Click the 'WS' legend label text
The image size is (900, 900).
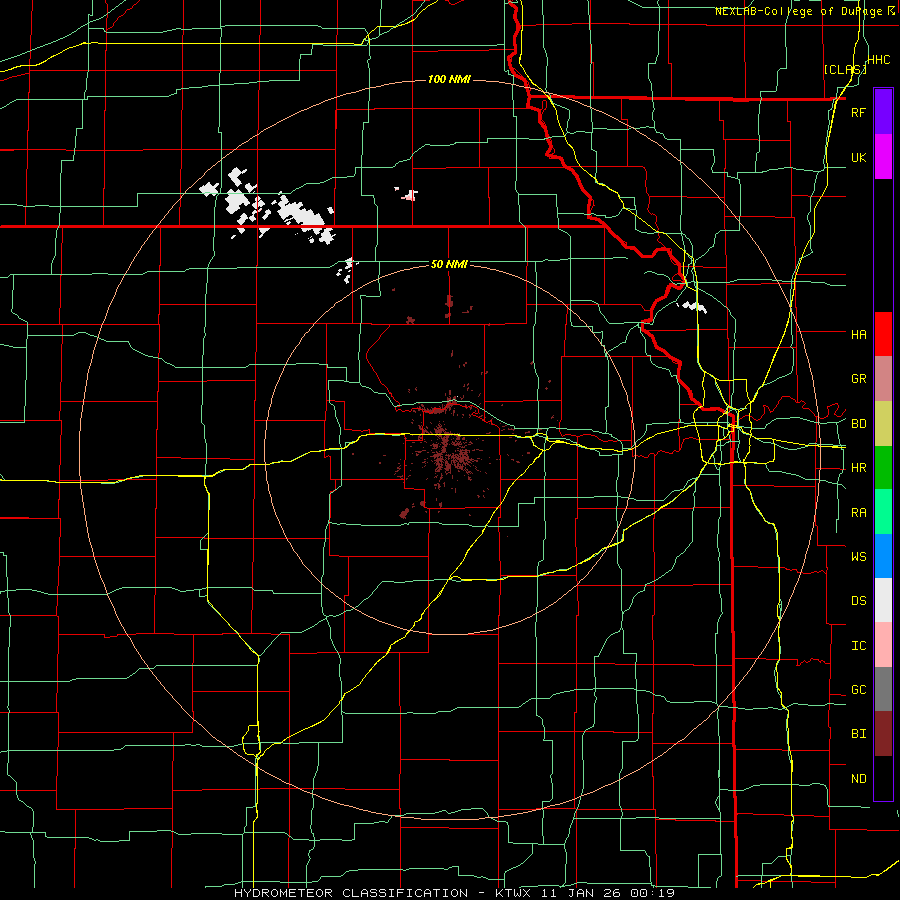point(858,557)
